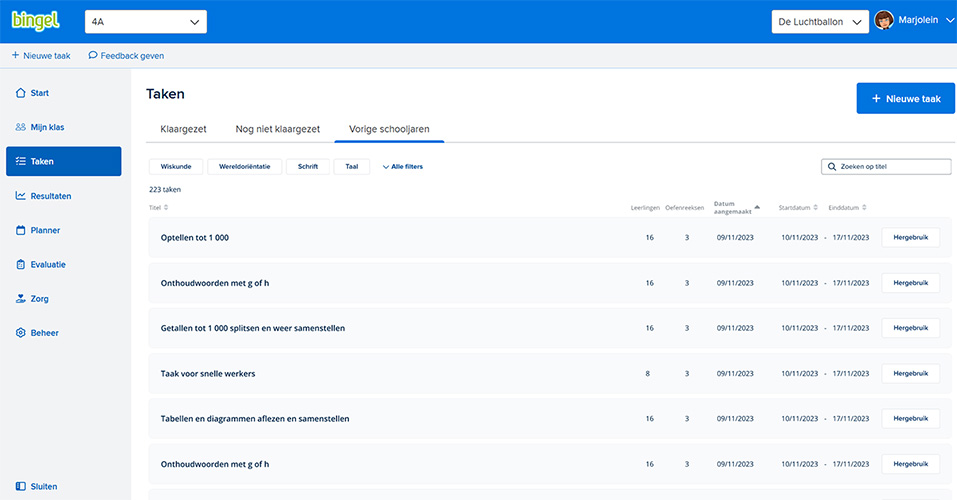Open task Tabellen en diagrammen aflezen en samenstellen
The width and height of the screenshot is (957, 500).
click(x=255, y=419)
